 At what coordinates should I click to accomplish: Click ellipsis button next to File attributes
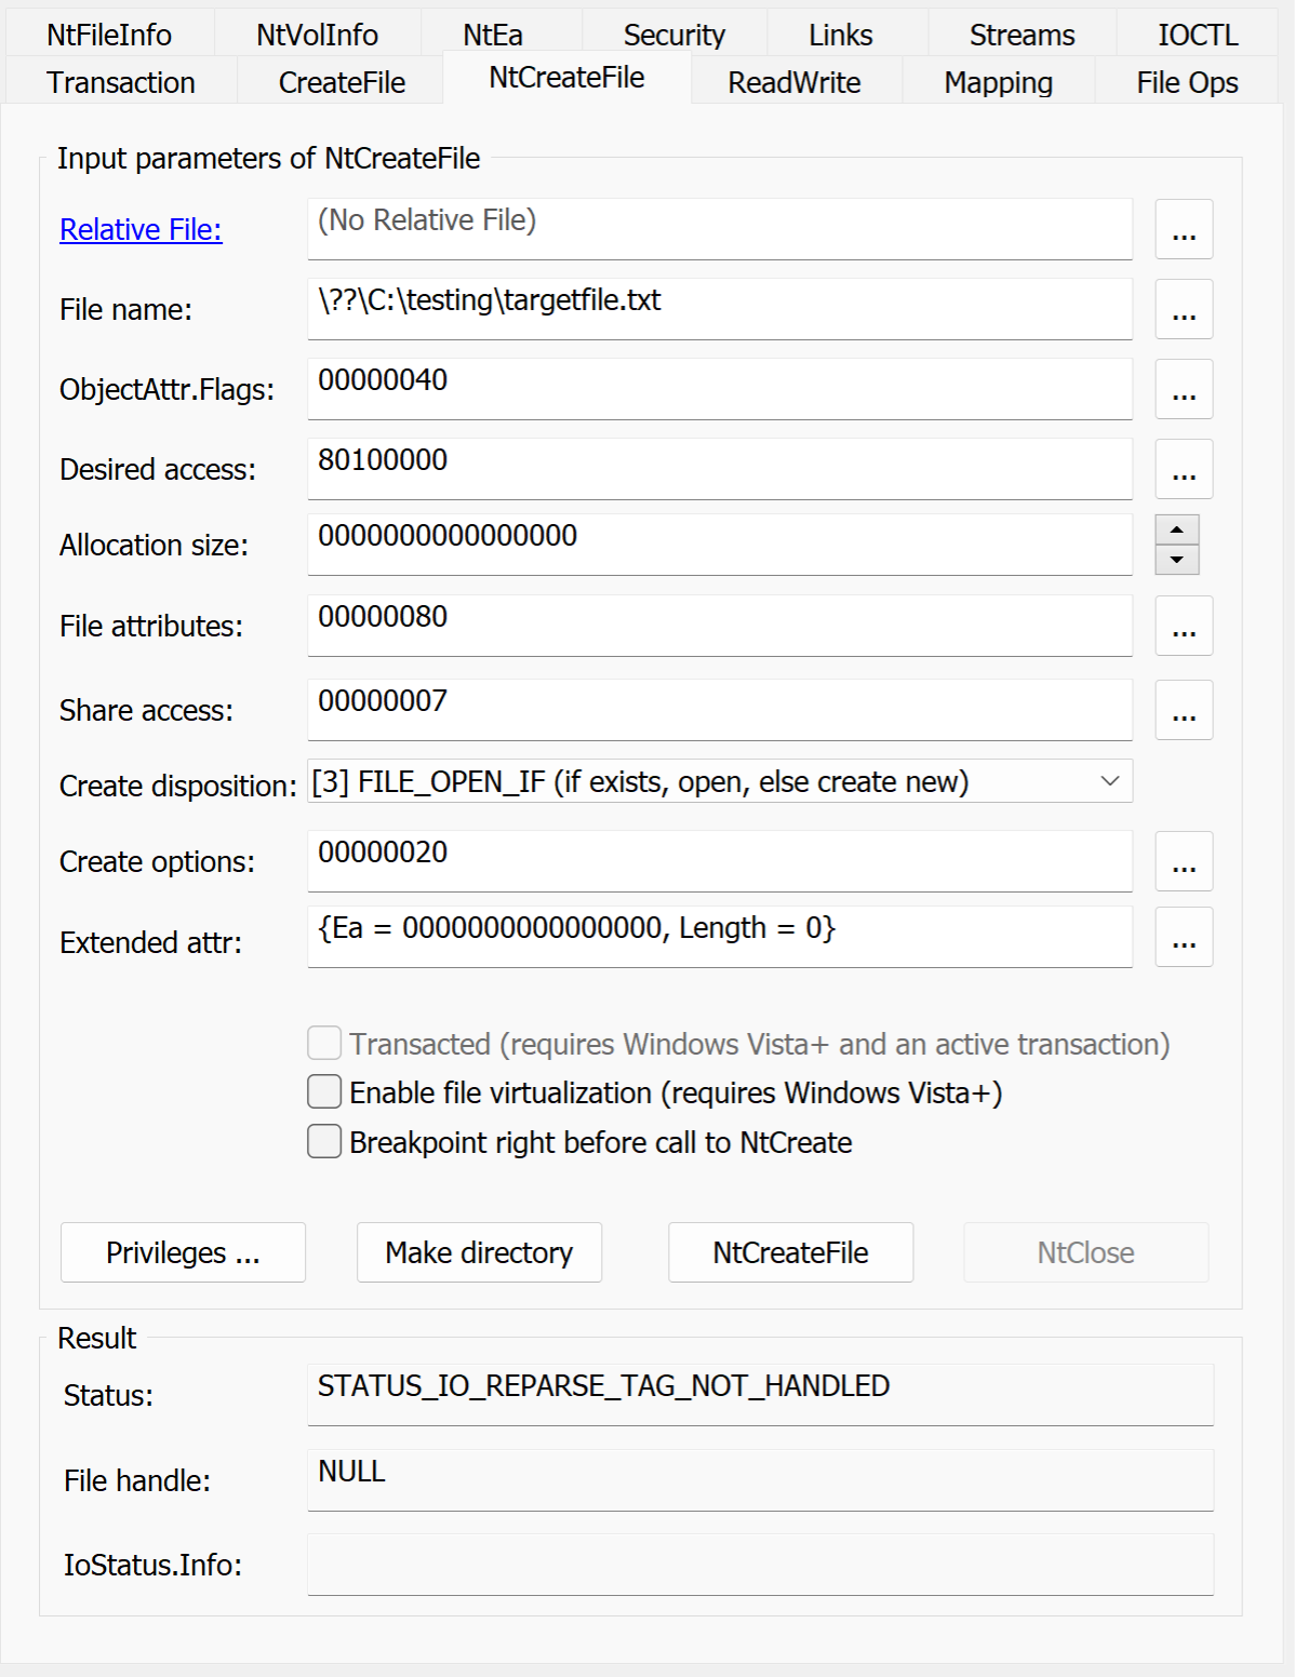(1183, 627)
